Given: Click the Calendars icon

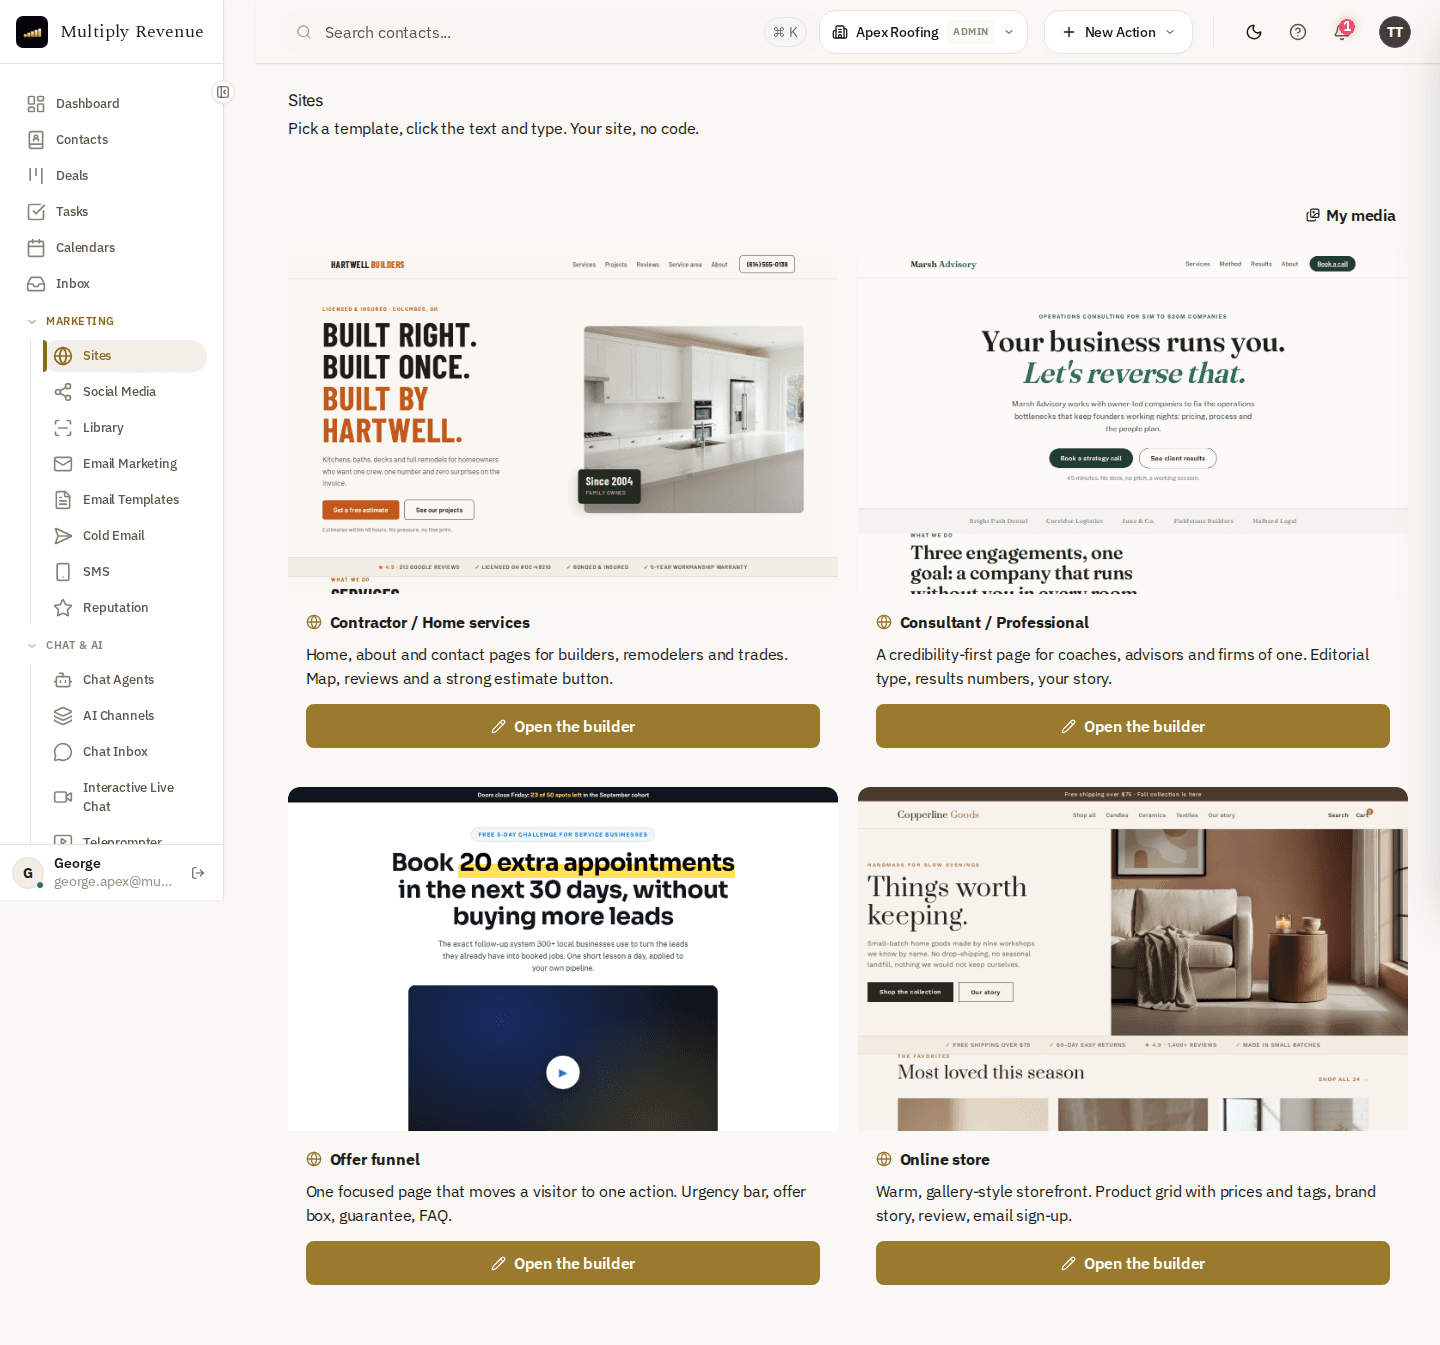Looking at the screenshot, I should click(x=36, y=248).
